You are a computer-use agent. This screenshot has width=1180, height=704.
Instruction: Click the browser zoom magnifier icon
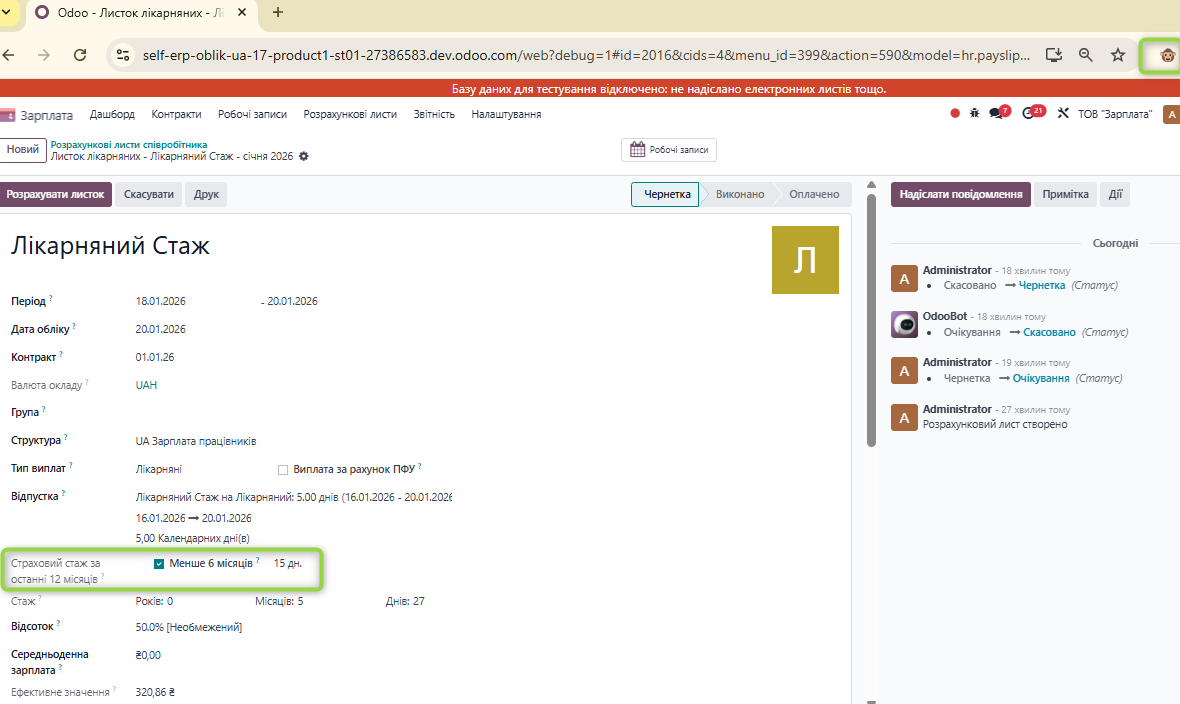[1085, 55]
